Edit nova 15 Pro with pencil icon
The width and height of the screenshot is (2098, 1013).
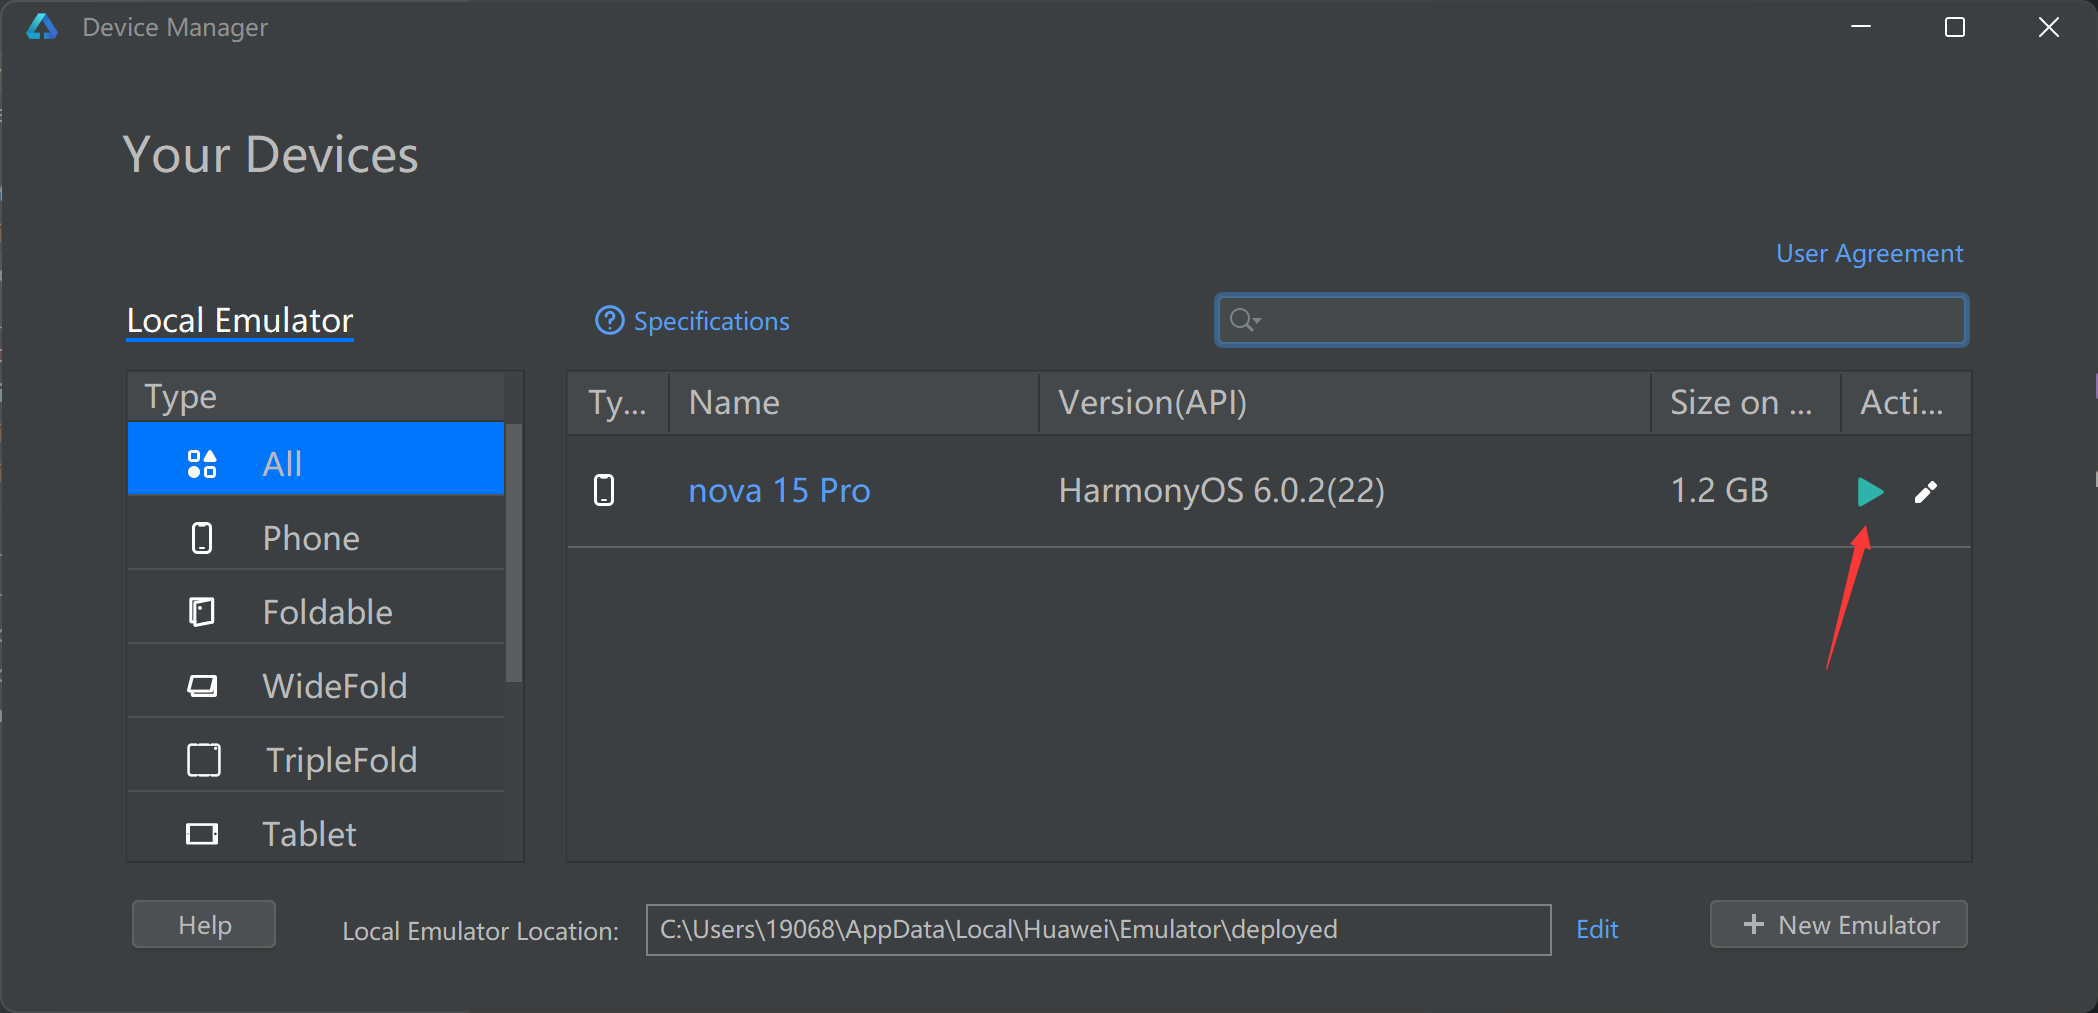tap(1926, 491)
